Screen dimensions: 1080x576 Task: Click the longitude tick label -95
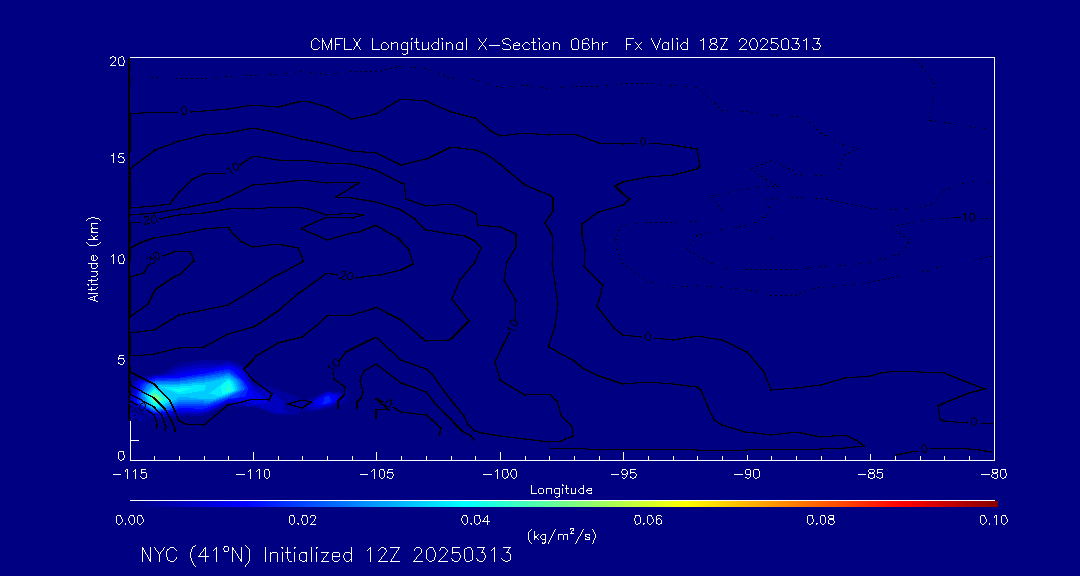pos(623,475)
